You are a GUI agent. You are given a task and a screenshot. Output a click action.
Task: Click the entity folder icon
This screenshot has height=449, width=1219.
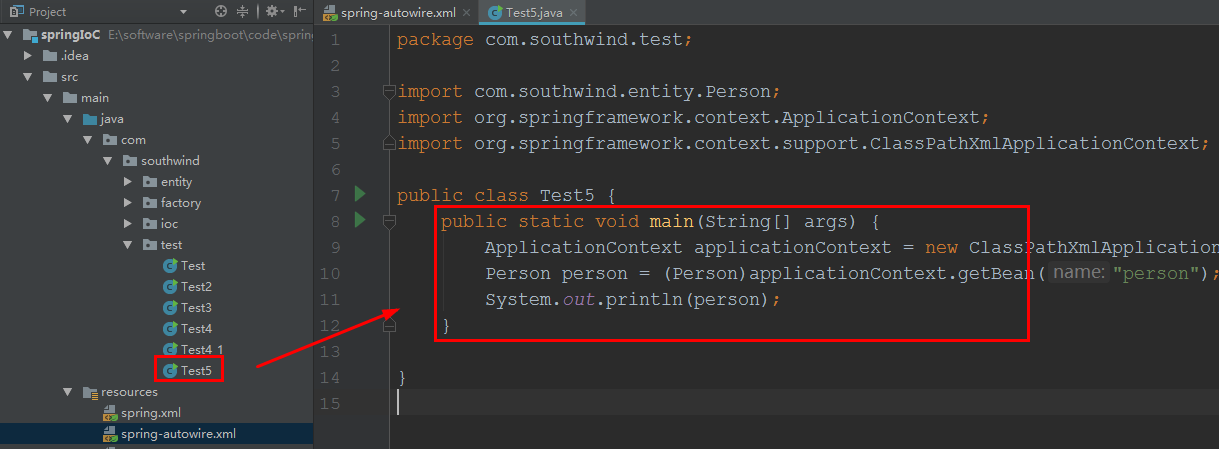(x=150, y=181)
